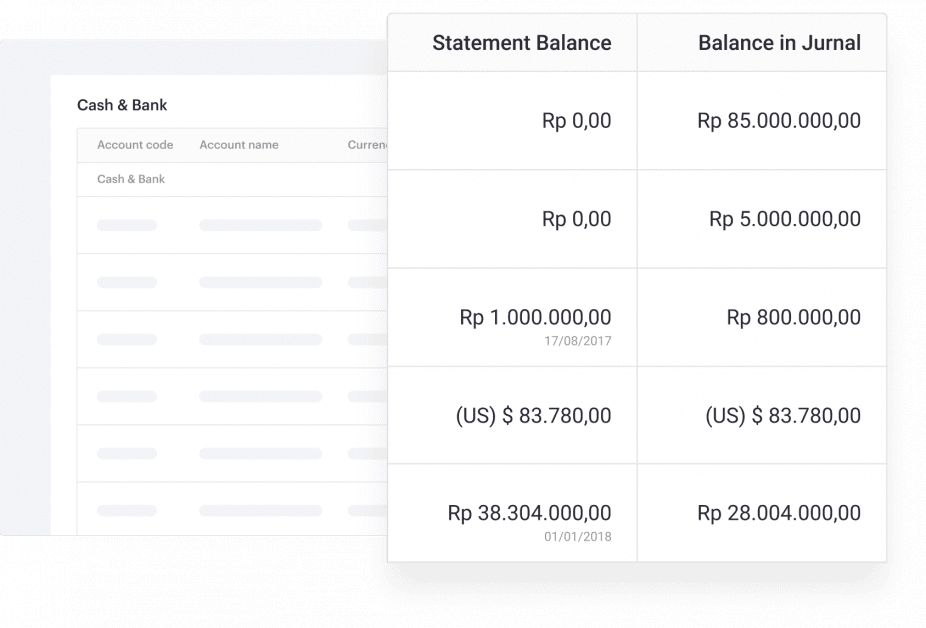
Task: Click the Account code column header
Action: click(x=135, y=145)
